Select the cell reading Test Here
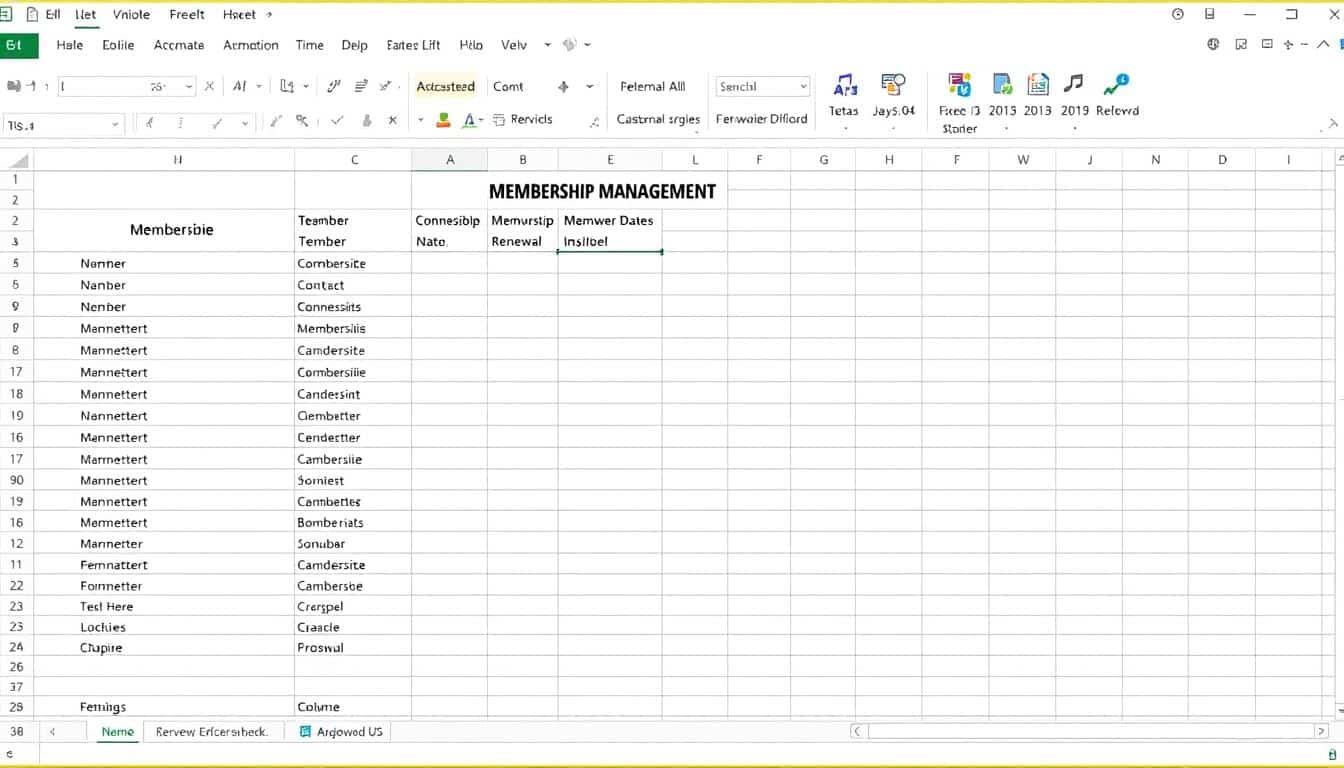 [164, 607]
